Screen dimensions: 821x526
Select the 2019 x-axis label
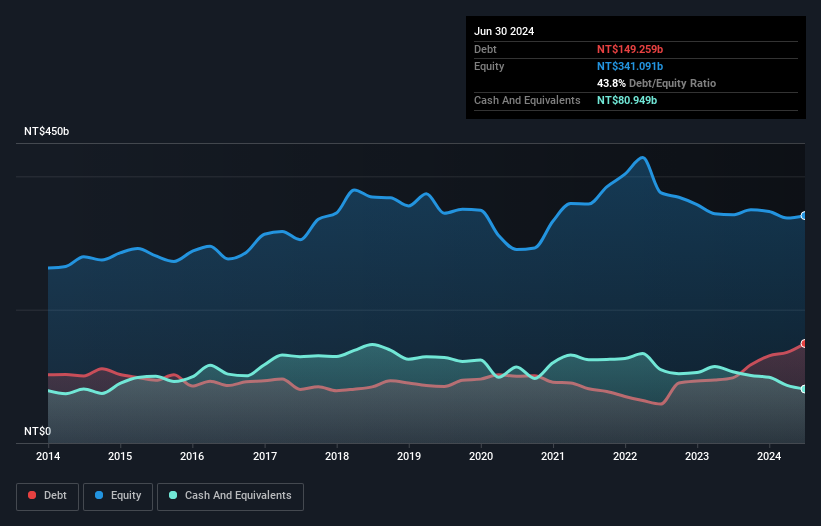point(409,456)
